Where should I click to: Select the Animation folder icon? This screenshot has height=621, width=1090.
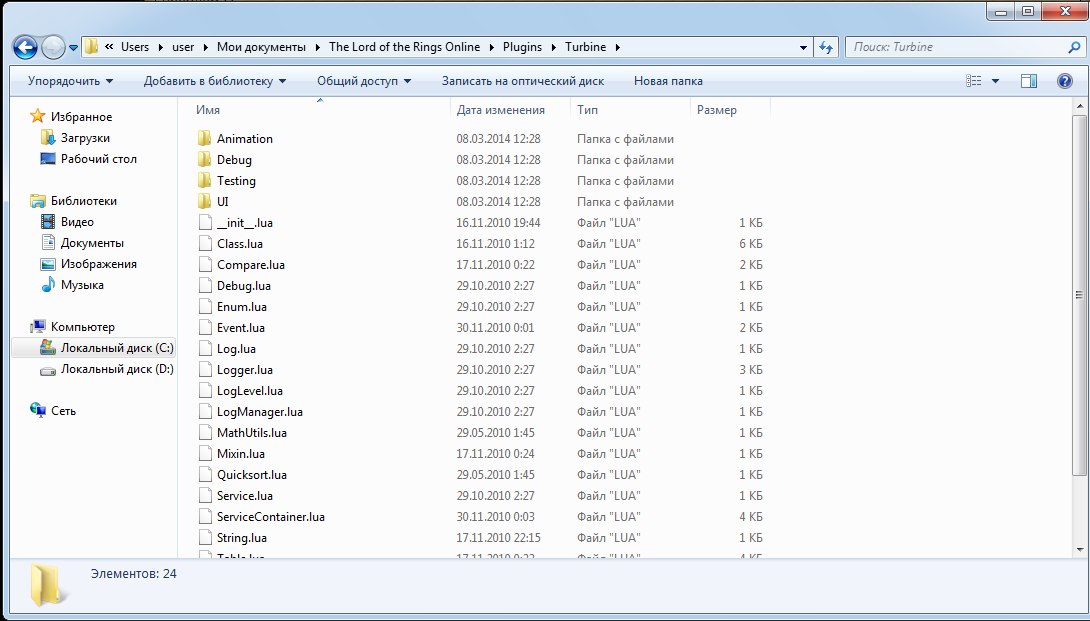204,139
